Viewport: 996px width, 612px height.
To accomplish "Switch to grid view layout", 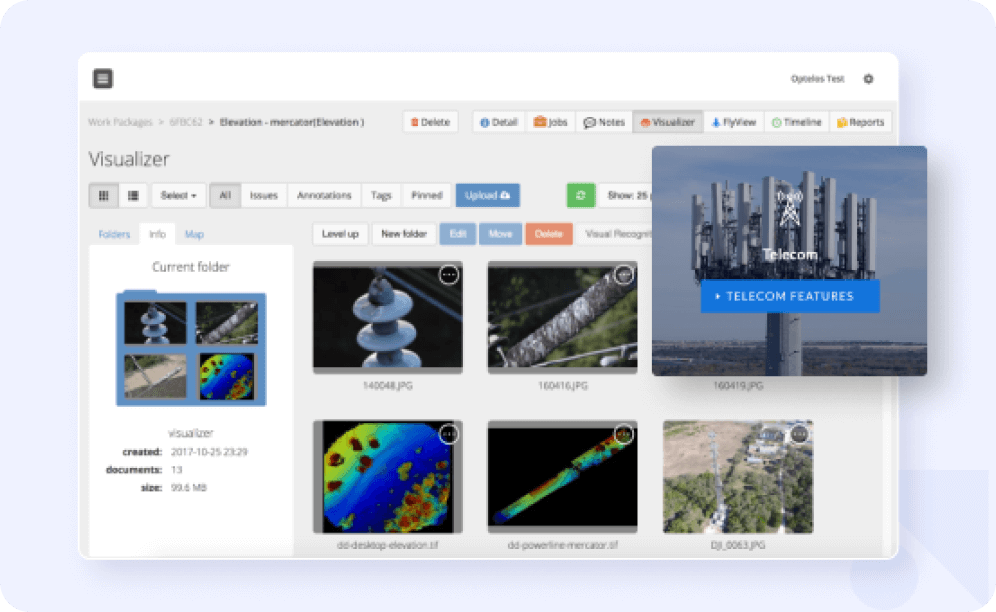I will coord(103,195).
